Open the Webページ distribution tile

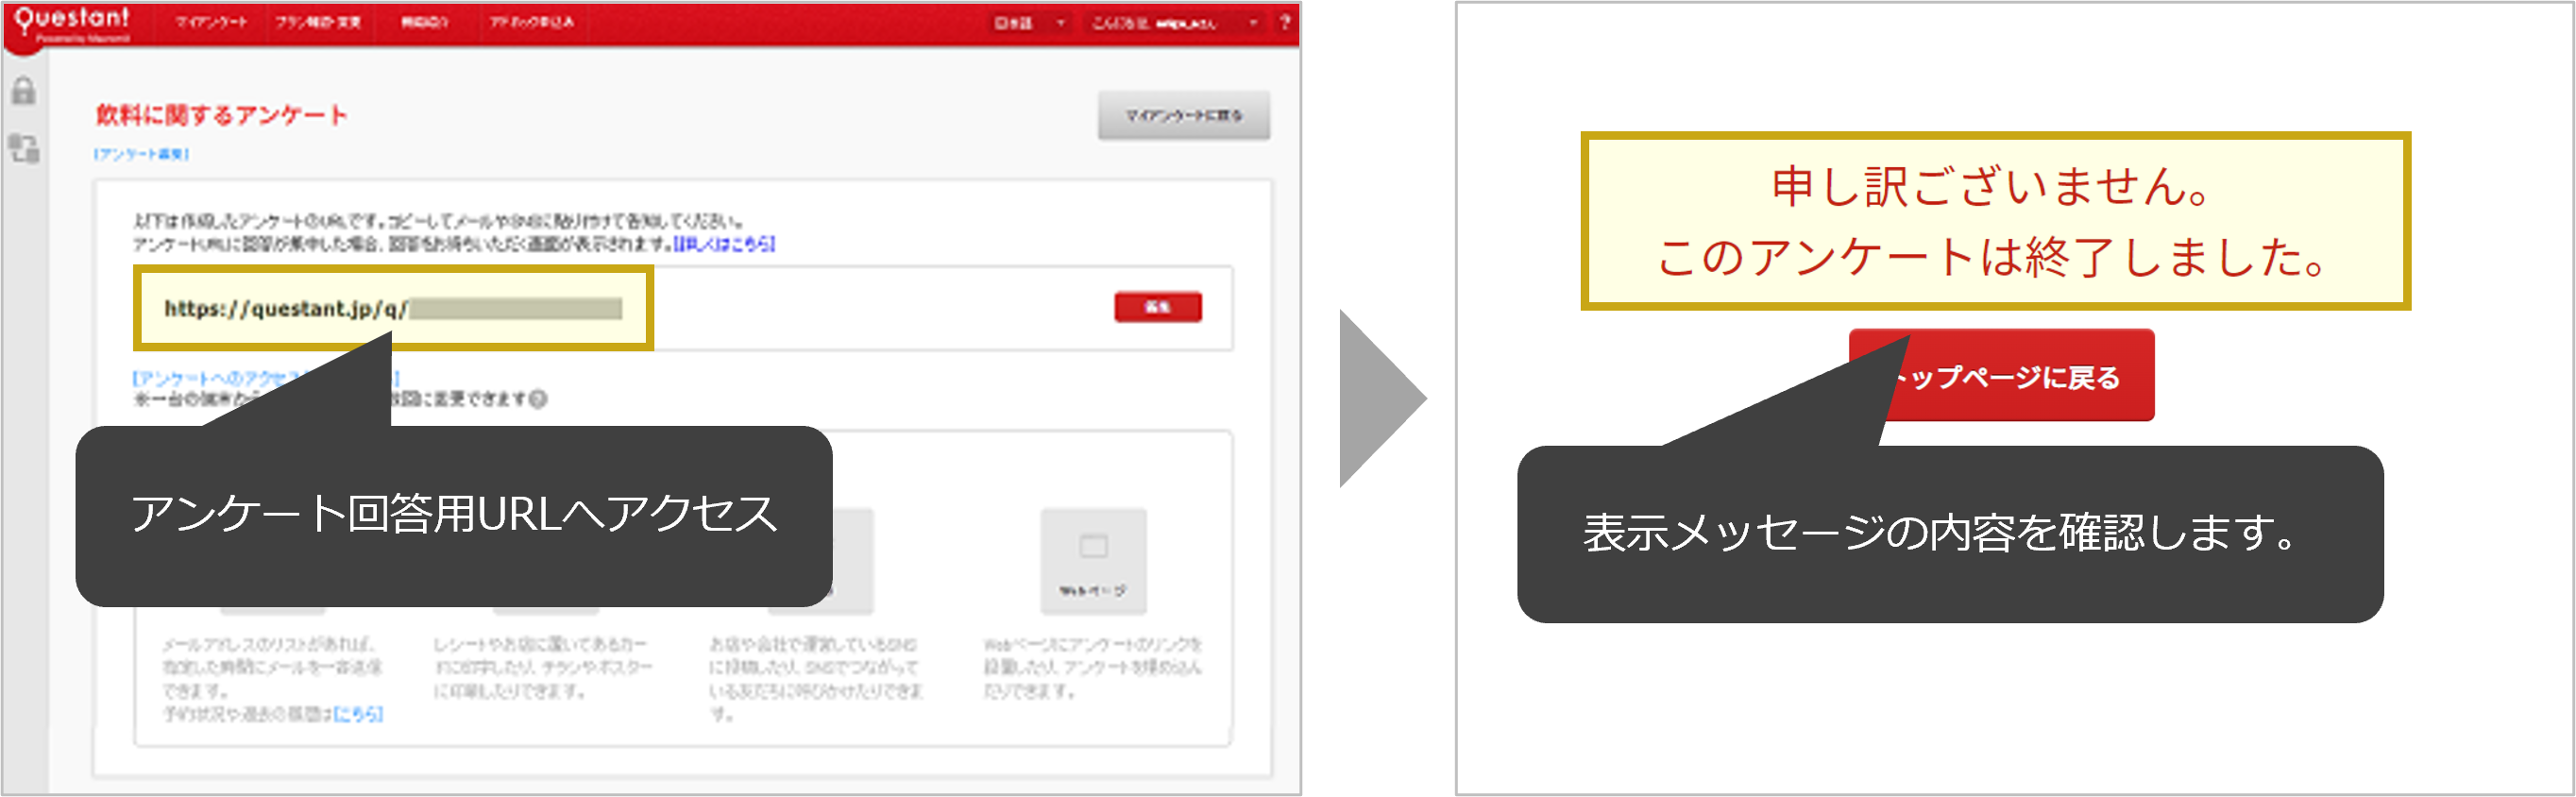pyautogui.click(x=1093, y=560)
